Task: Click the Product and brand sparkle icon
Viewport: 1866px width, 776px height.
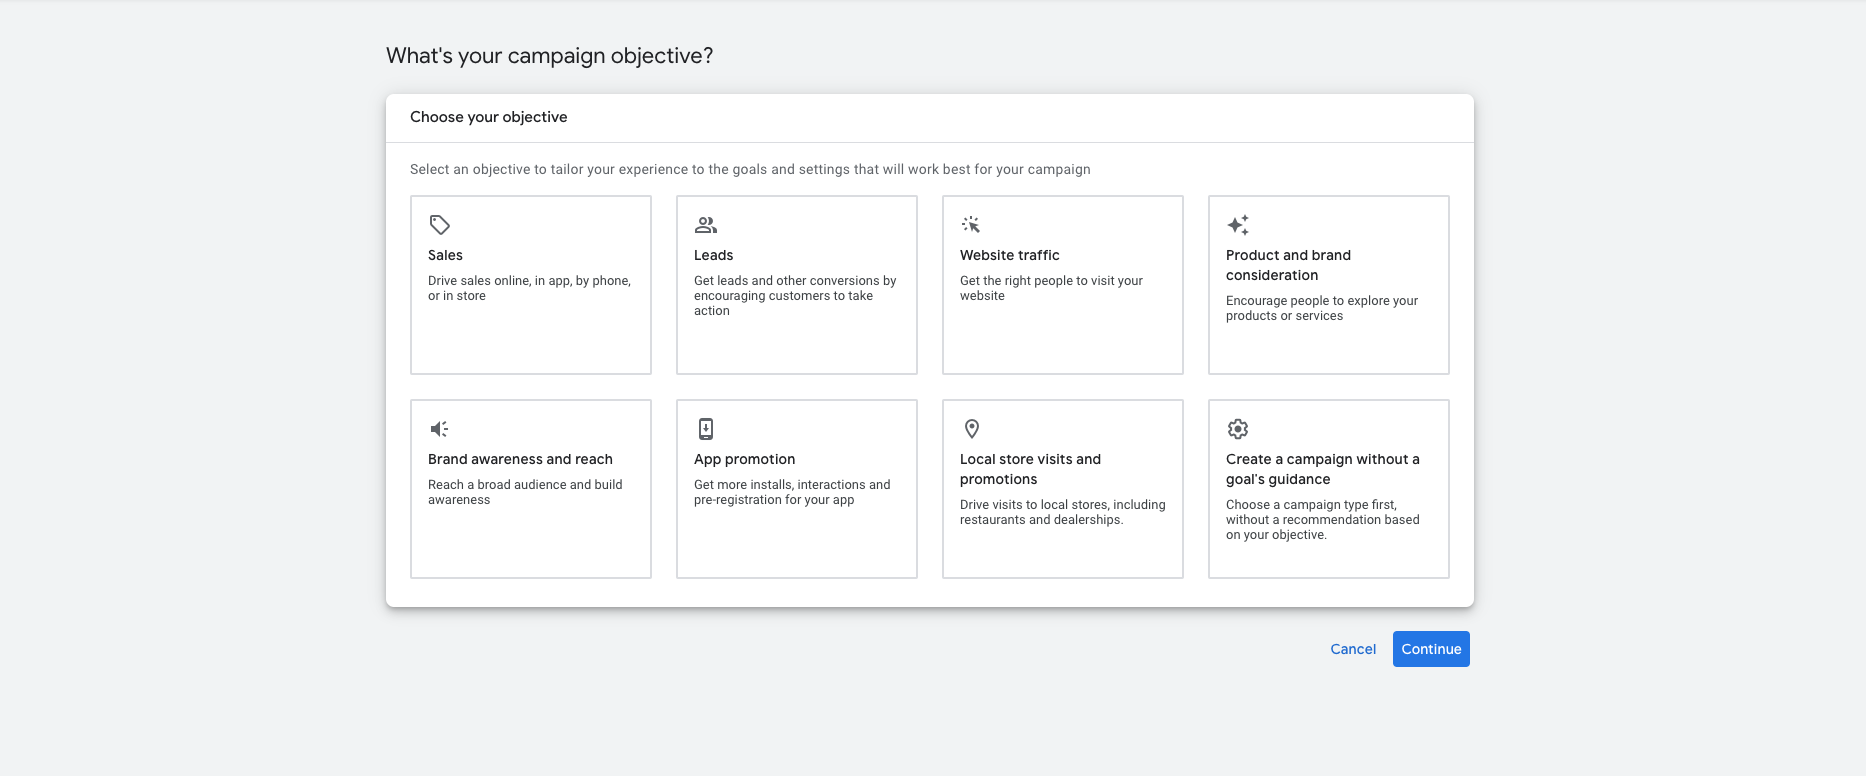Action: pyautogui.click(x=1238, y=225)
